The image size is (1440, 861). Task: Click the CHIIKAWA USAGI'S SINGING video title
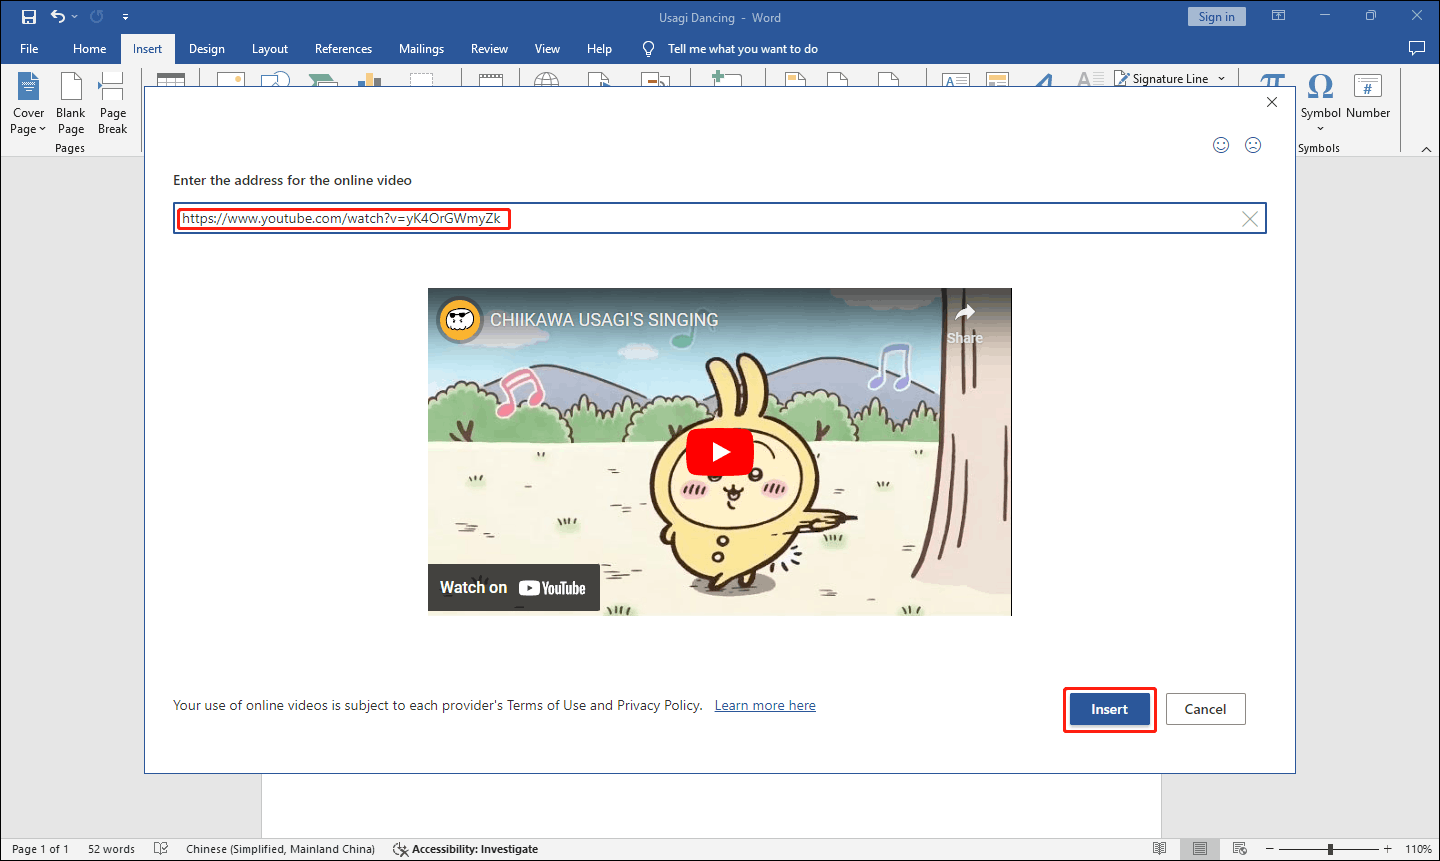[604, 320]
